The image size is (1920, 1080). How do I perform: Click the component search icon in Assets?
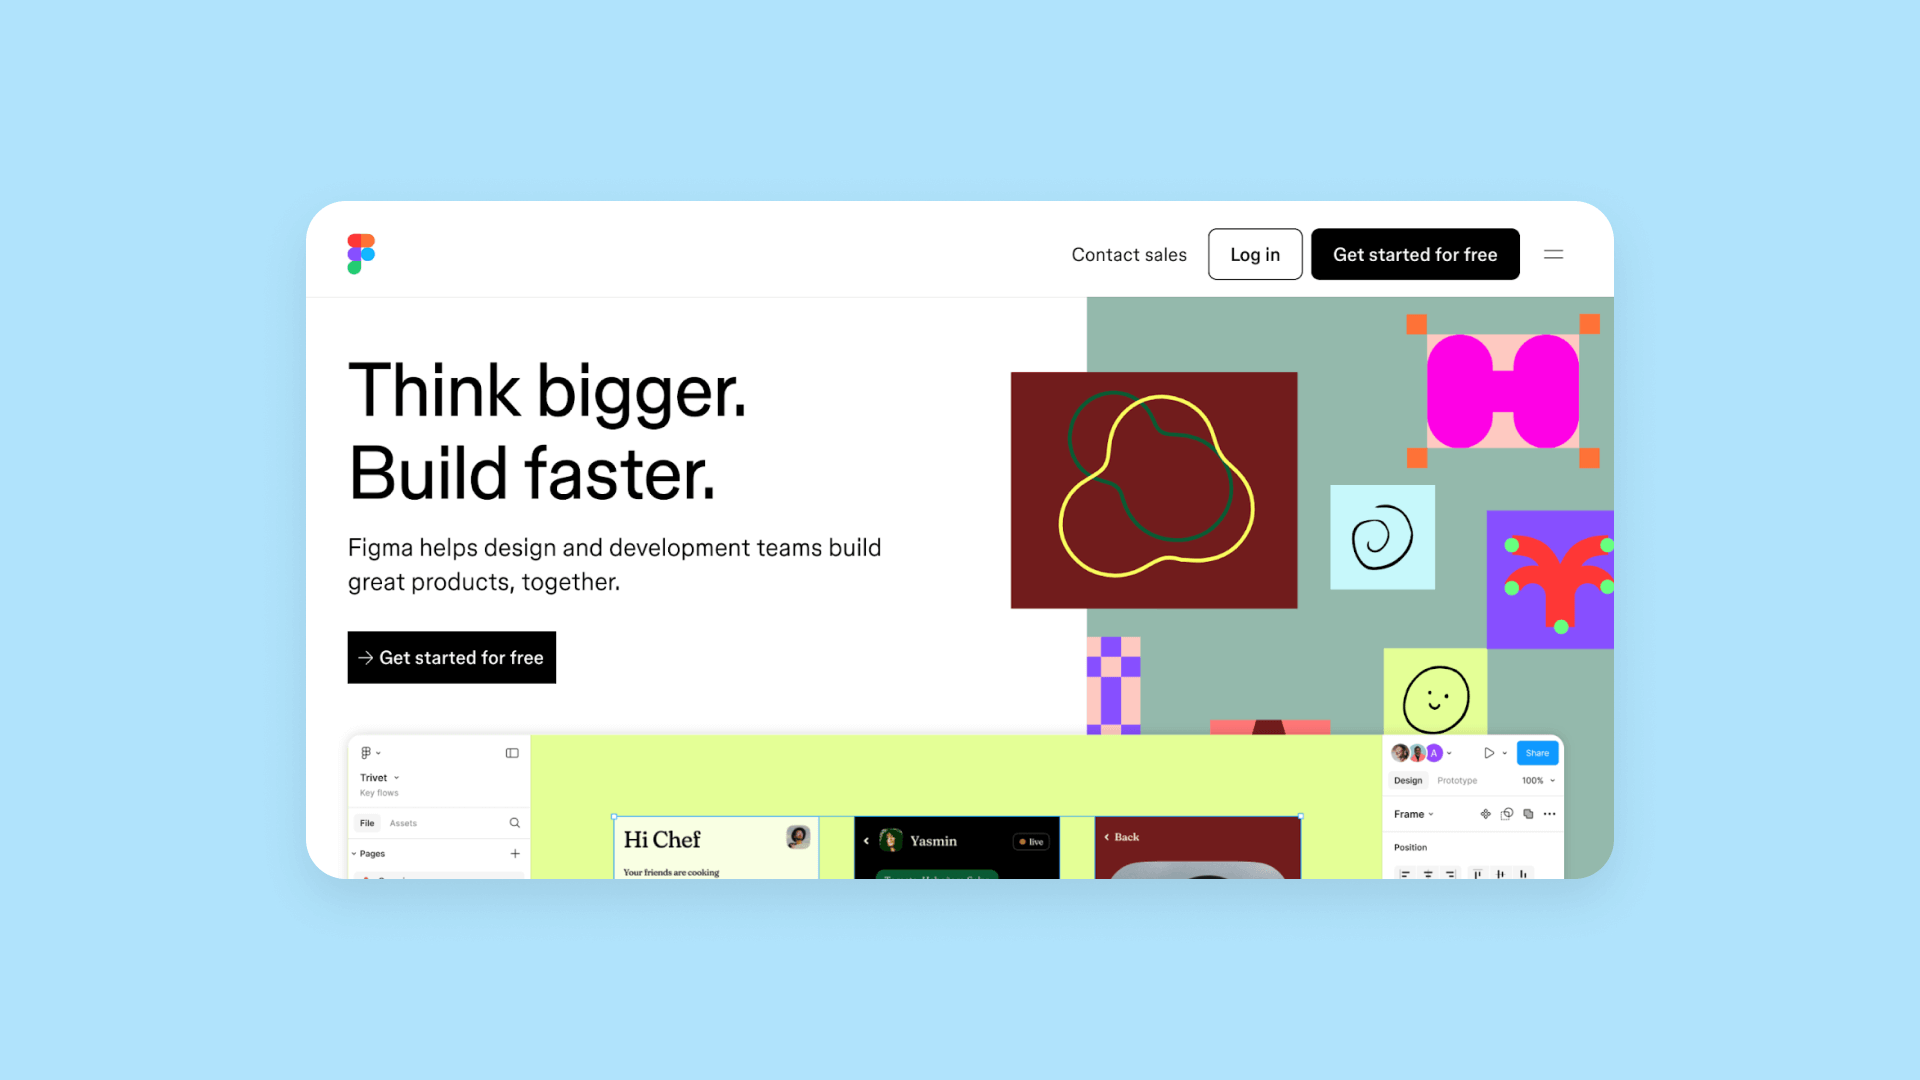pos(514,823)
